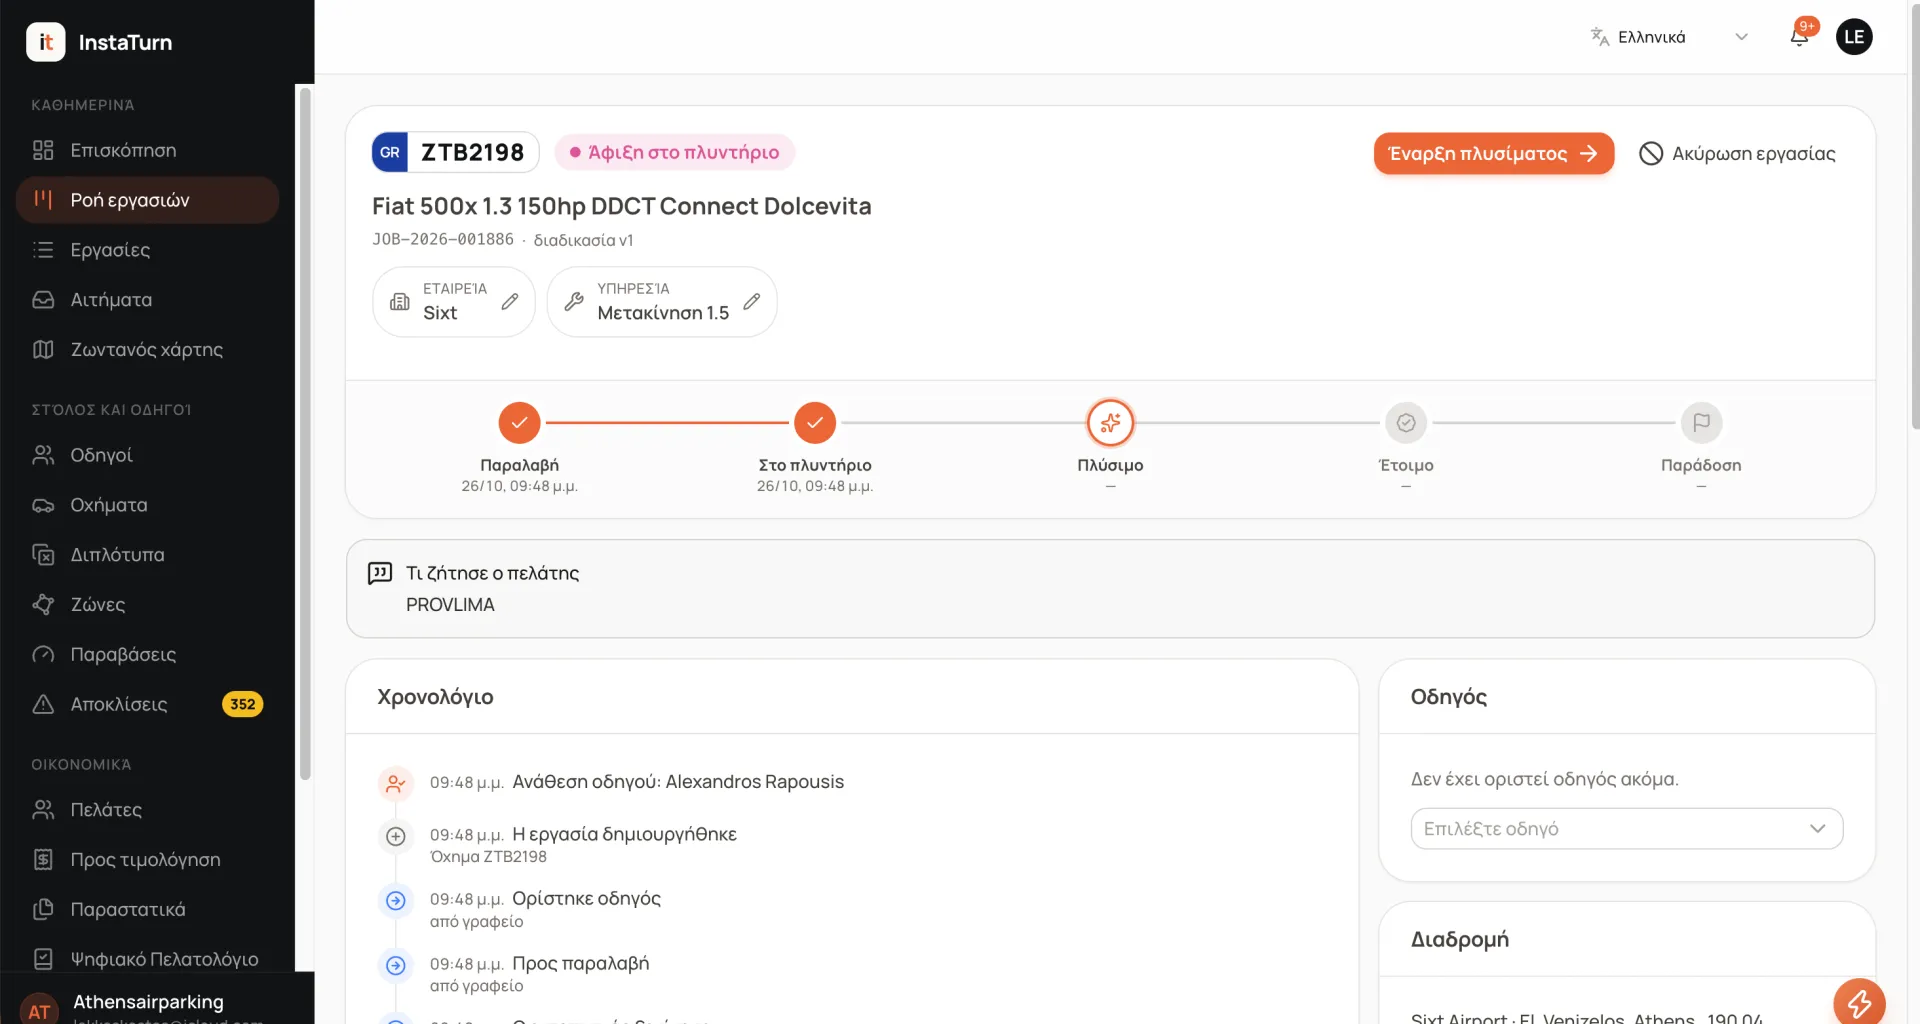
Task: Expand the Επιλέξτε οδηγό driver dropdown
Action: pos(1626,828)
